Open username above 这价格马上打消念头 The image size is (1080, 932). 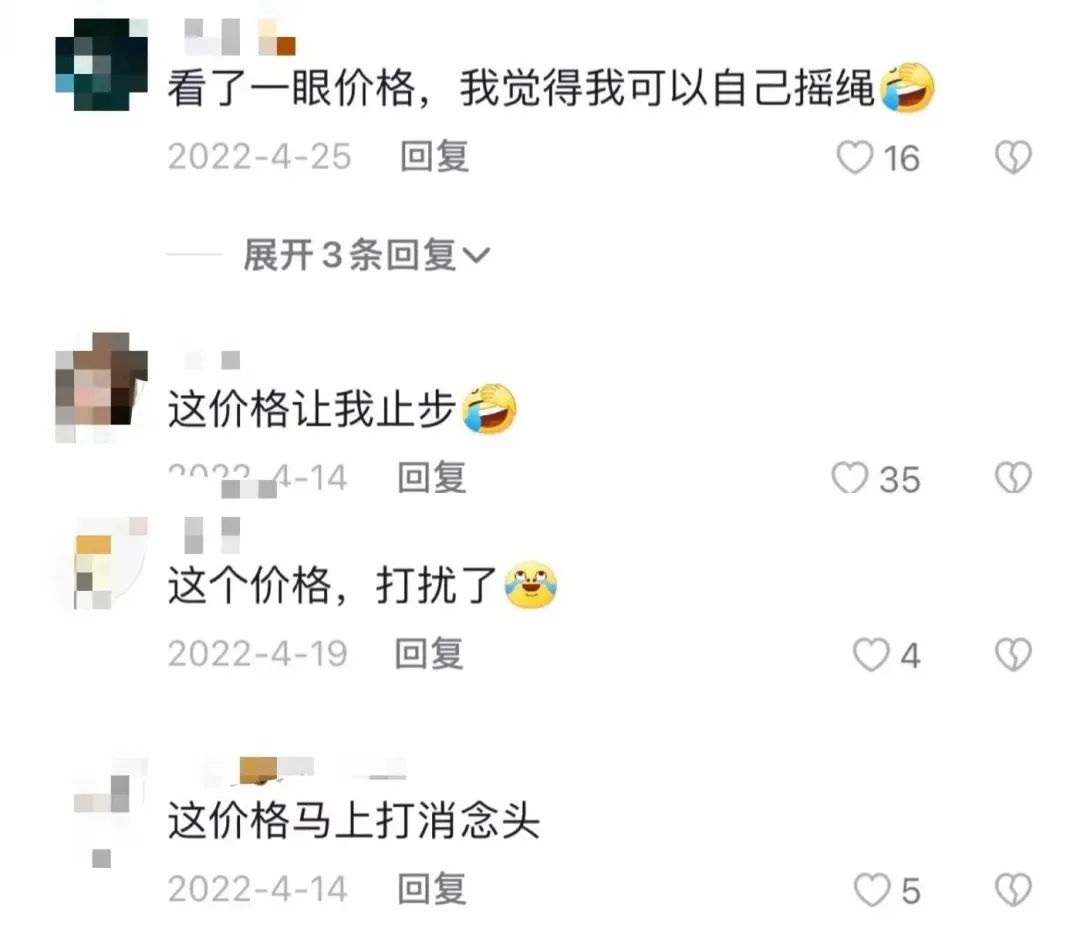[x=303, y=771]
